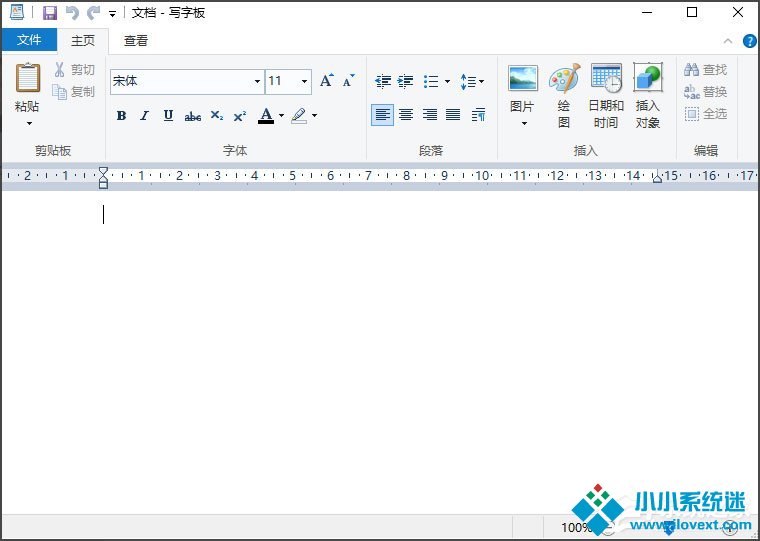Toggle Underline formatting
Screen dimensions: 760x541
click(168, 115)
